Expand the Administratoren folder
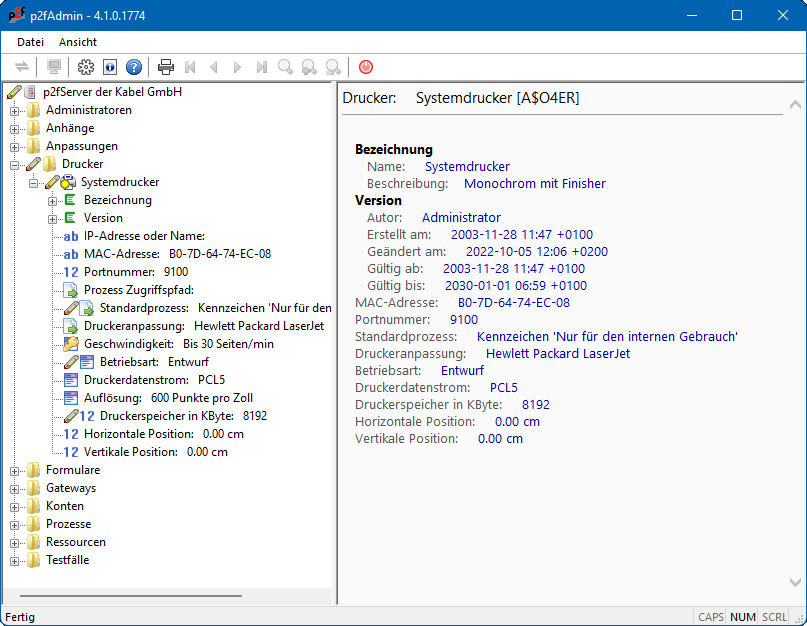The height and width of the screenshot is (626, 807). (x=15, y=110)
